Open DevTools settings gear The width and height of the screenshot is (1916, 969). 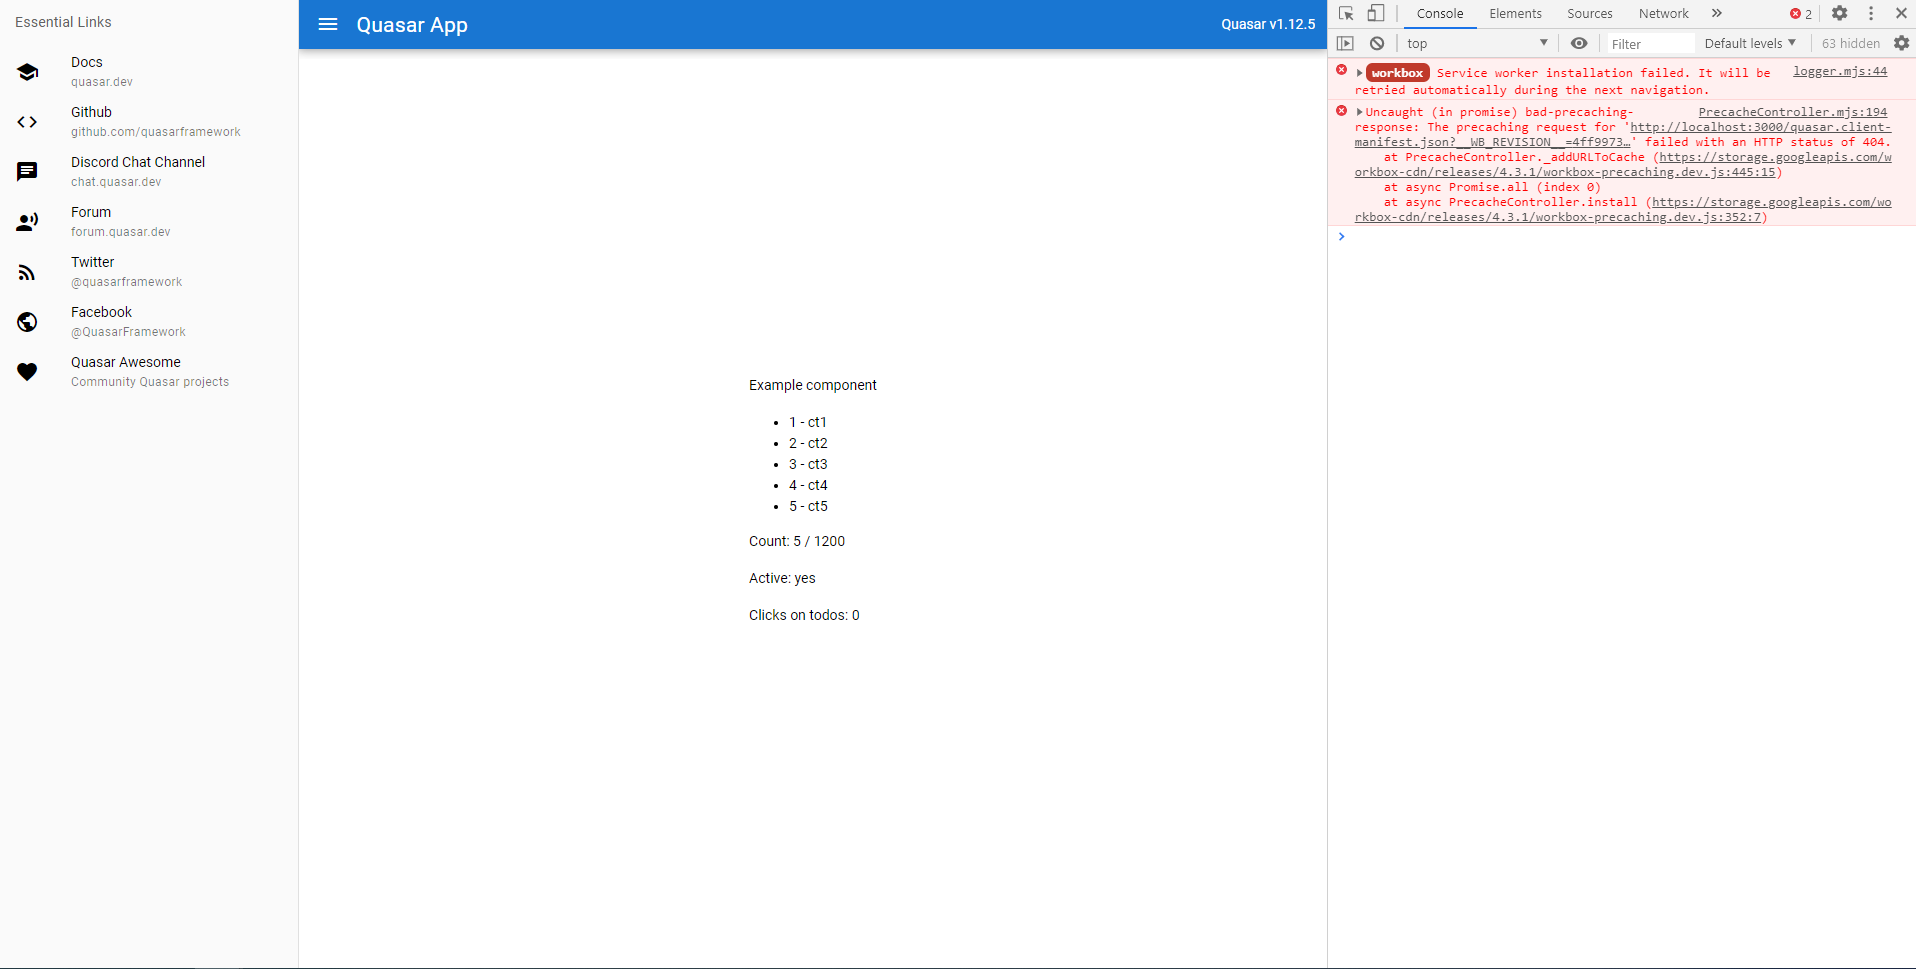coord(1839,14)
